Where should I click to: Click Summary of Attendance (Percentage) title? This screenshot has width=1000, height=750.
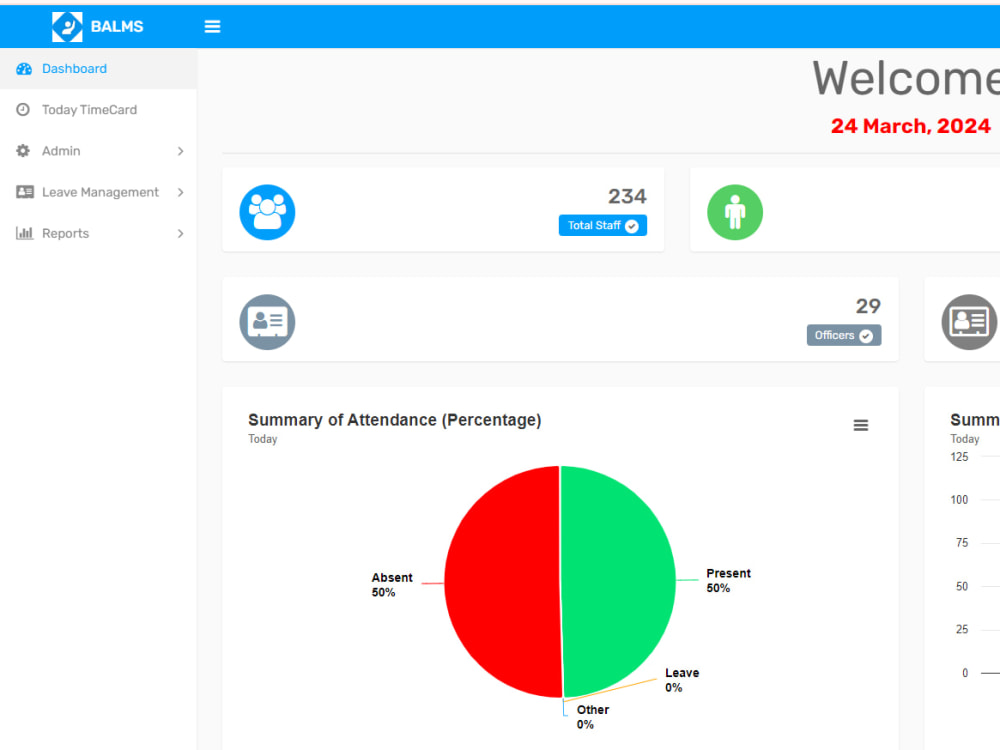tap(395, 420)
